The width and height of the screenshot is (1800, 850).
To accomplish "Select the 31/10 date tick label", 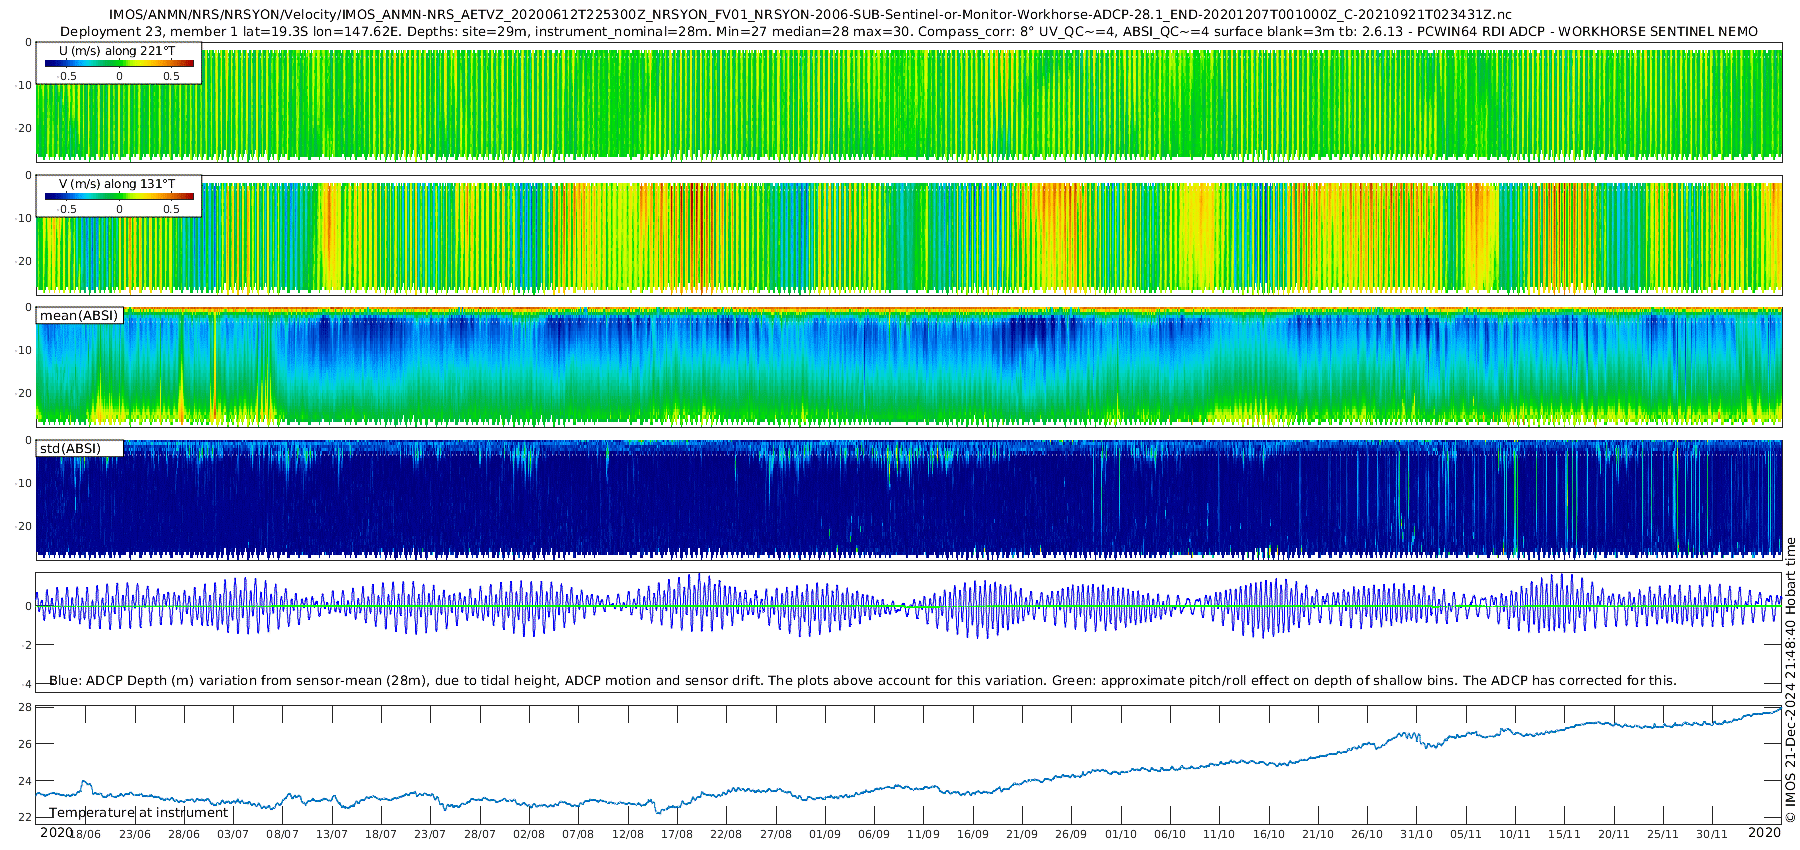I will coord(1416,834).
